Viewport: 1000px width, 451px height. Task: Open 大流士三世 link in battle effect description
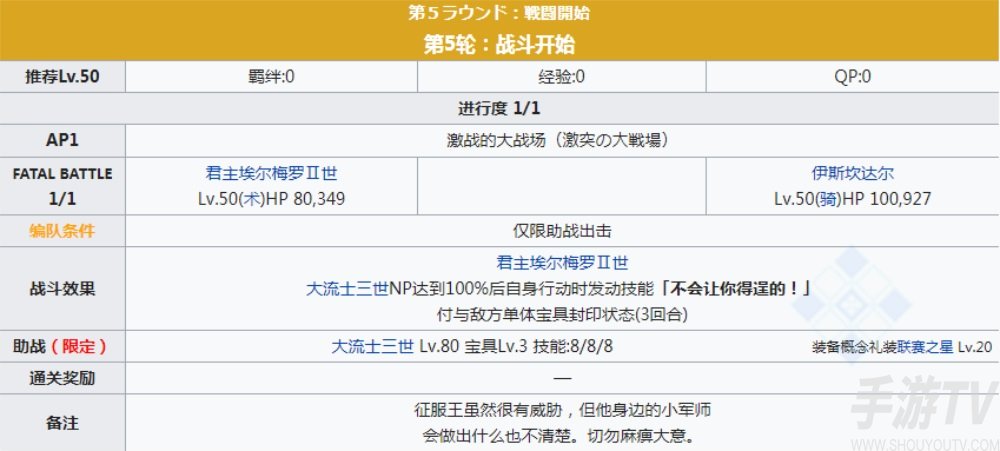347,288
